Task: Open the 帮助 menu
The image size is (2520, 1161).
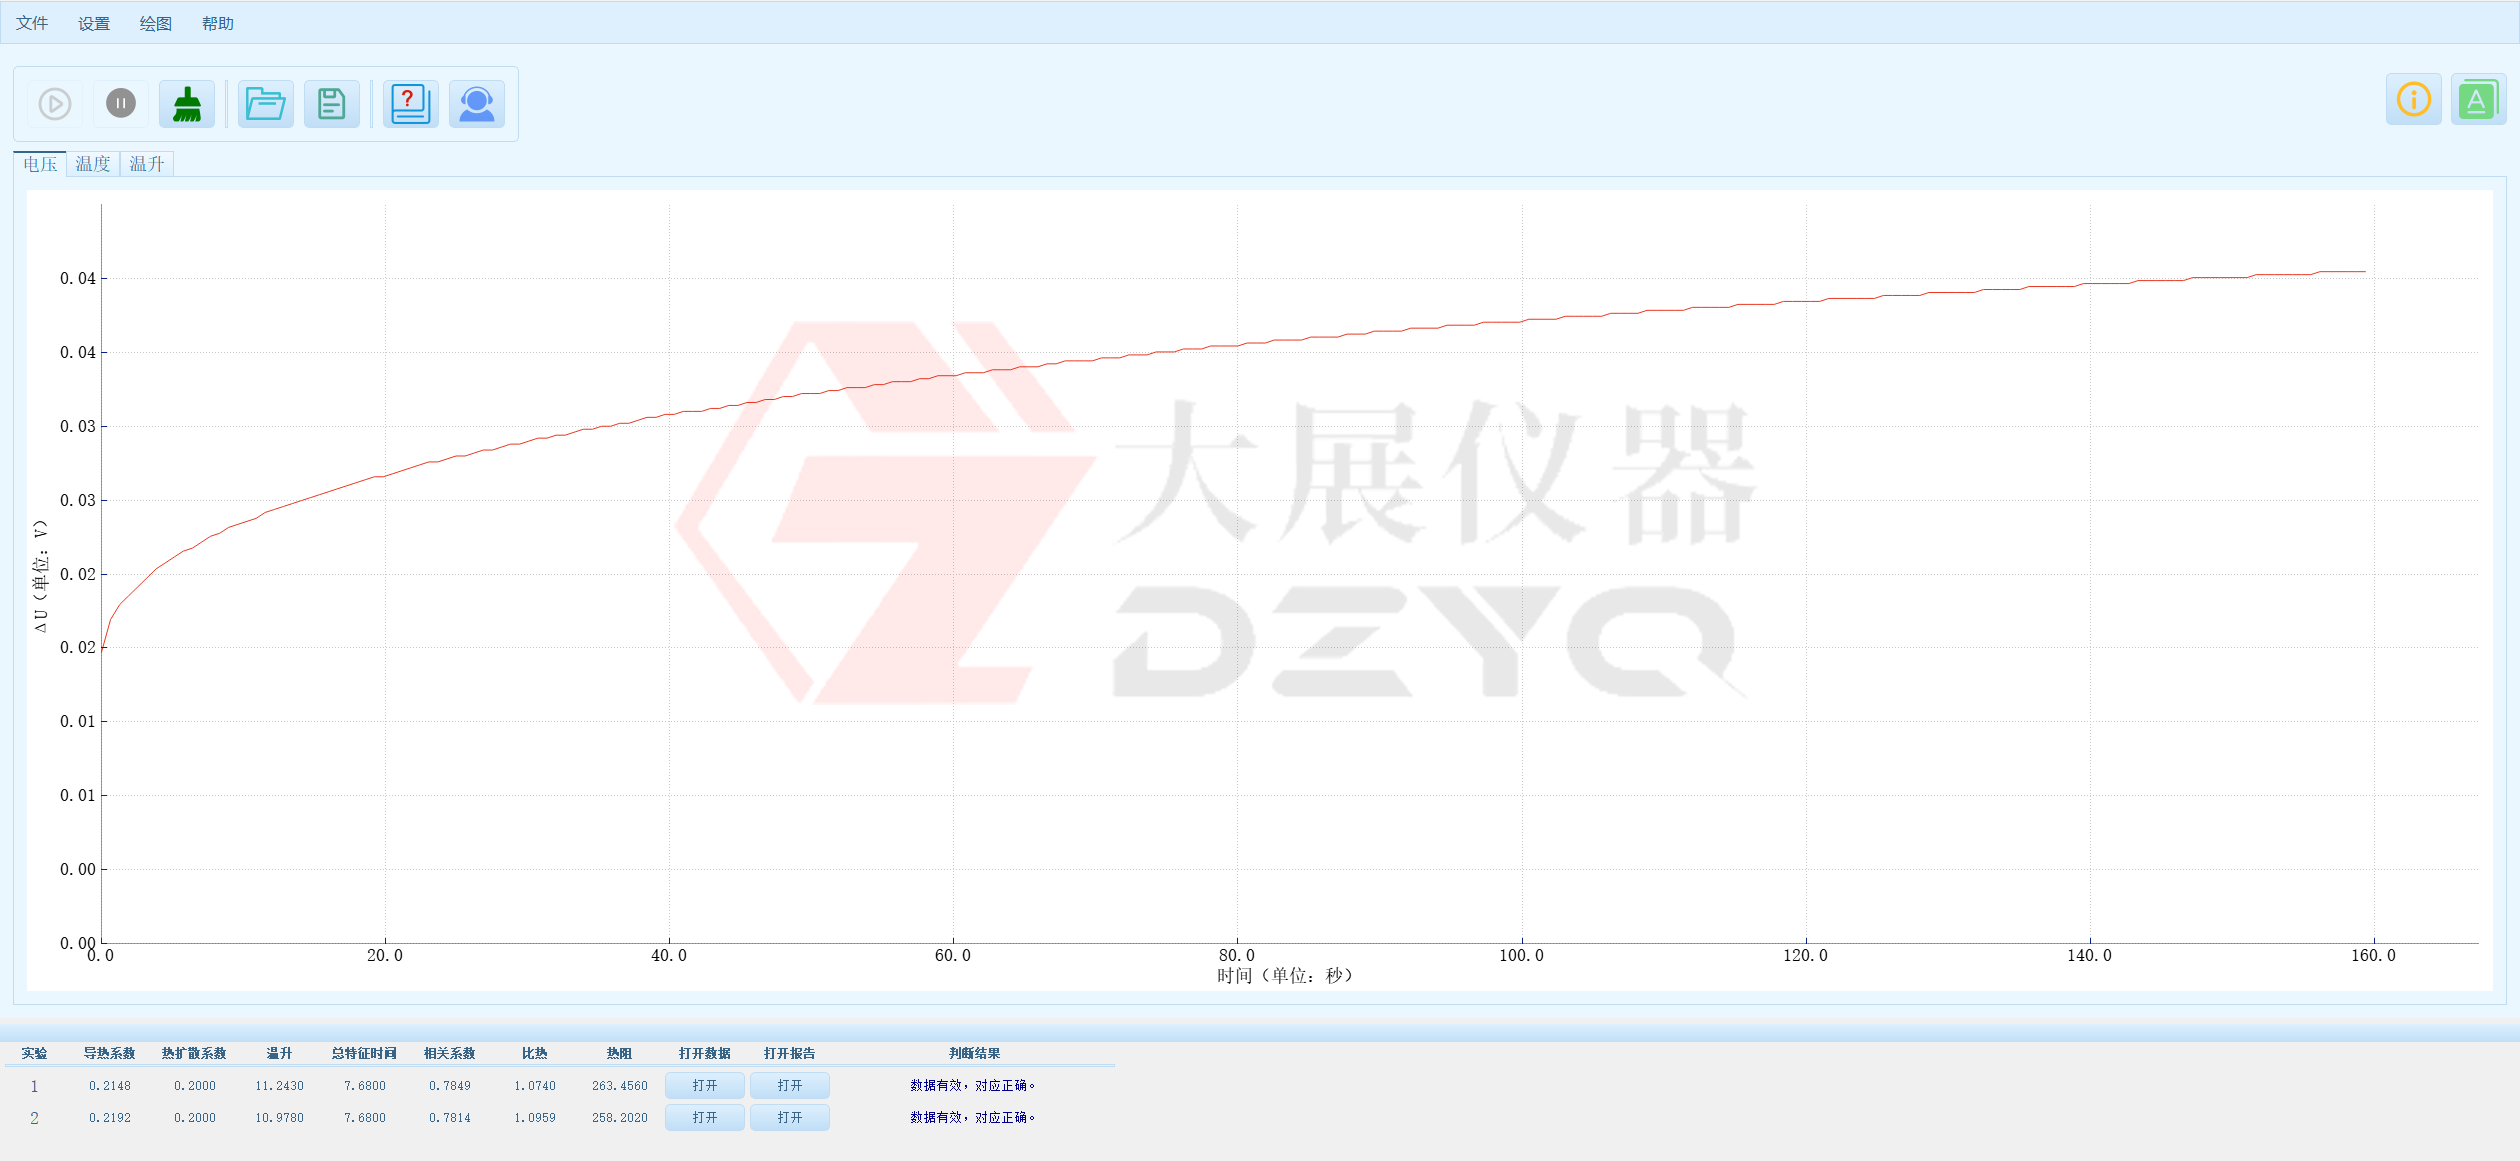Action: [218, 23]
